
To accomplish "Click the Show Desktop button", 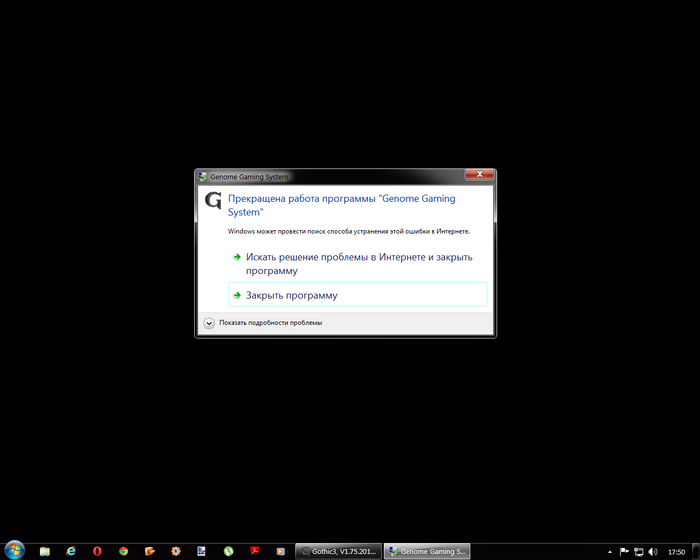I will [x=696, y=551].
